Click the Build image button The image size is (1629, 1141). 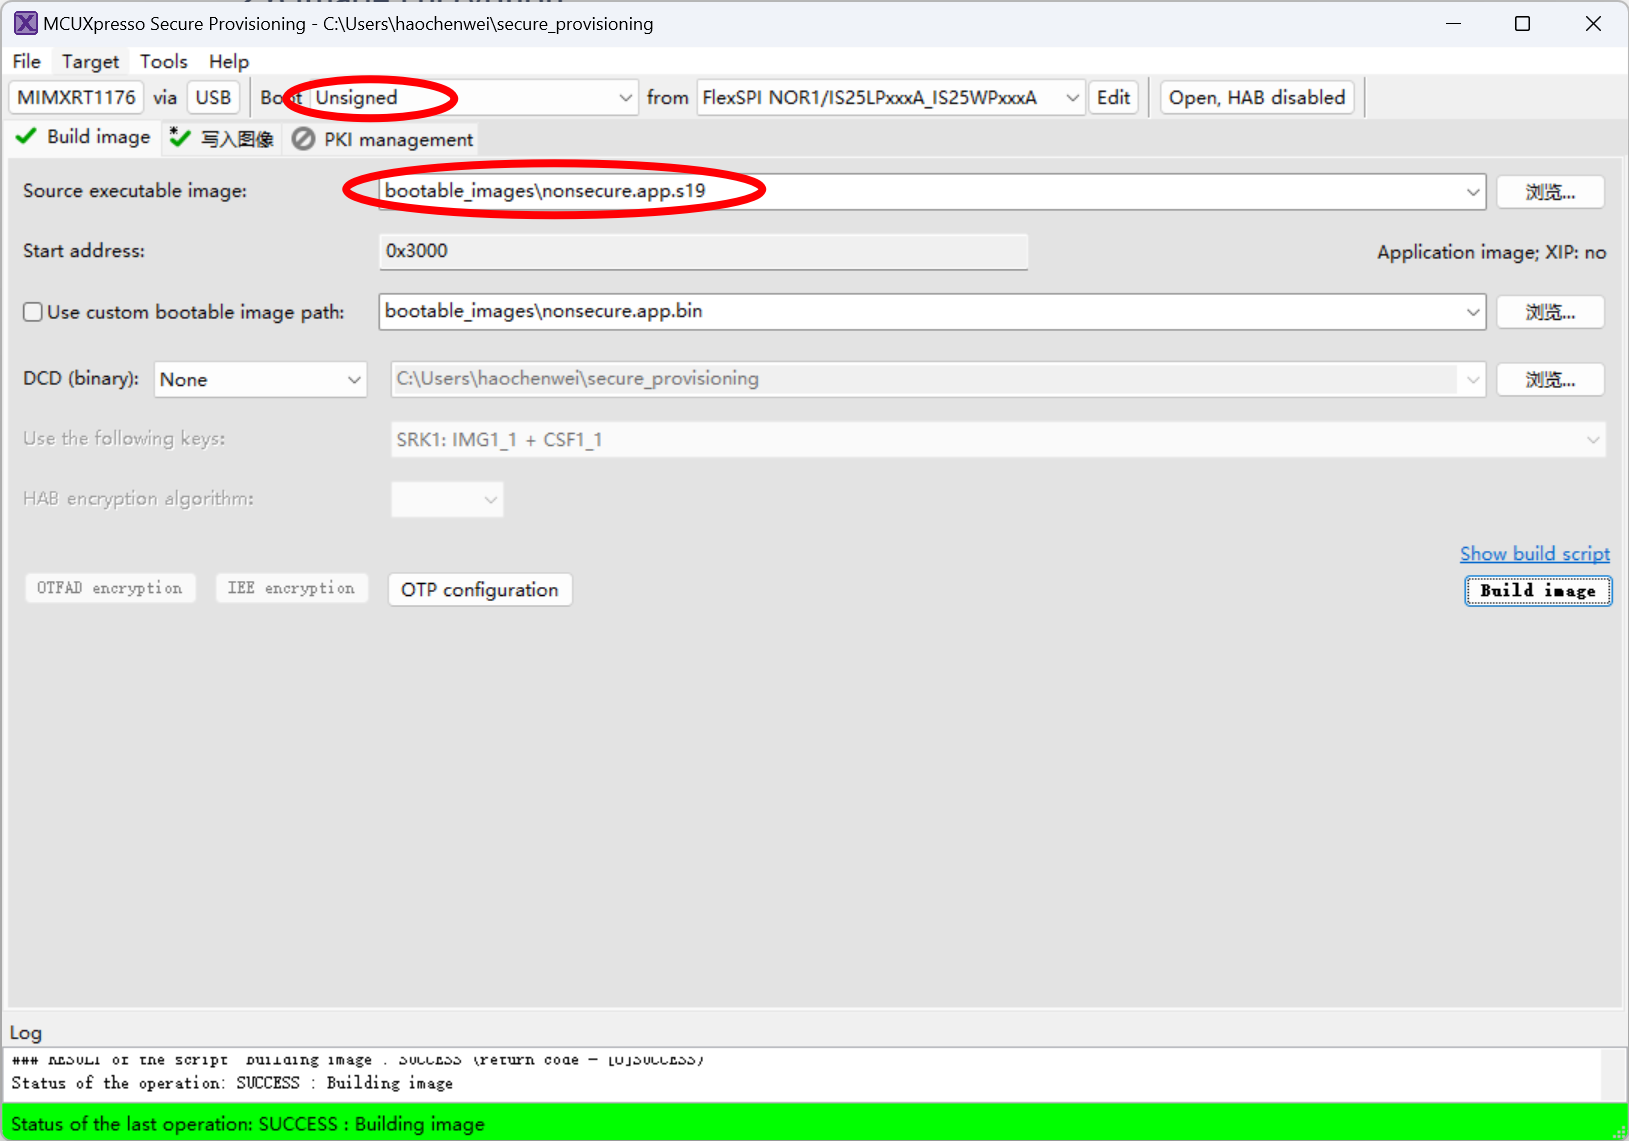coord(1538,591)
